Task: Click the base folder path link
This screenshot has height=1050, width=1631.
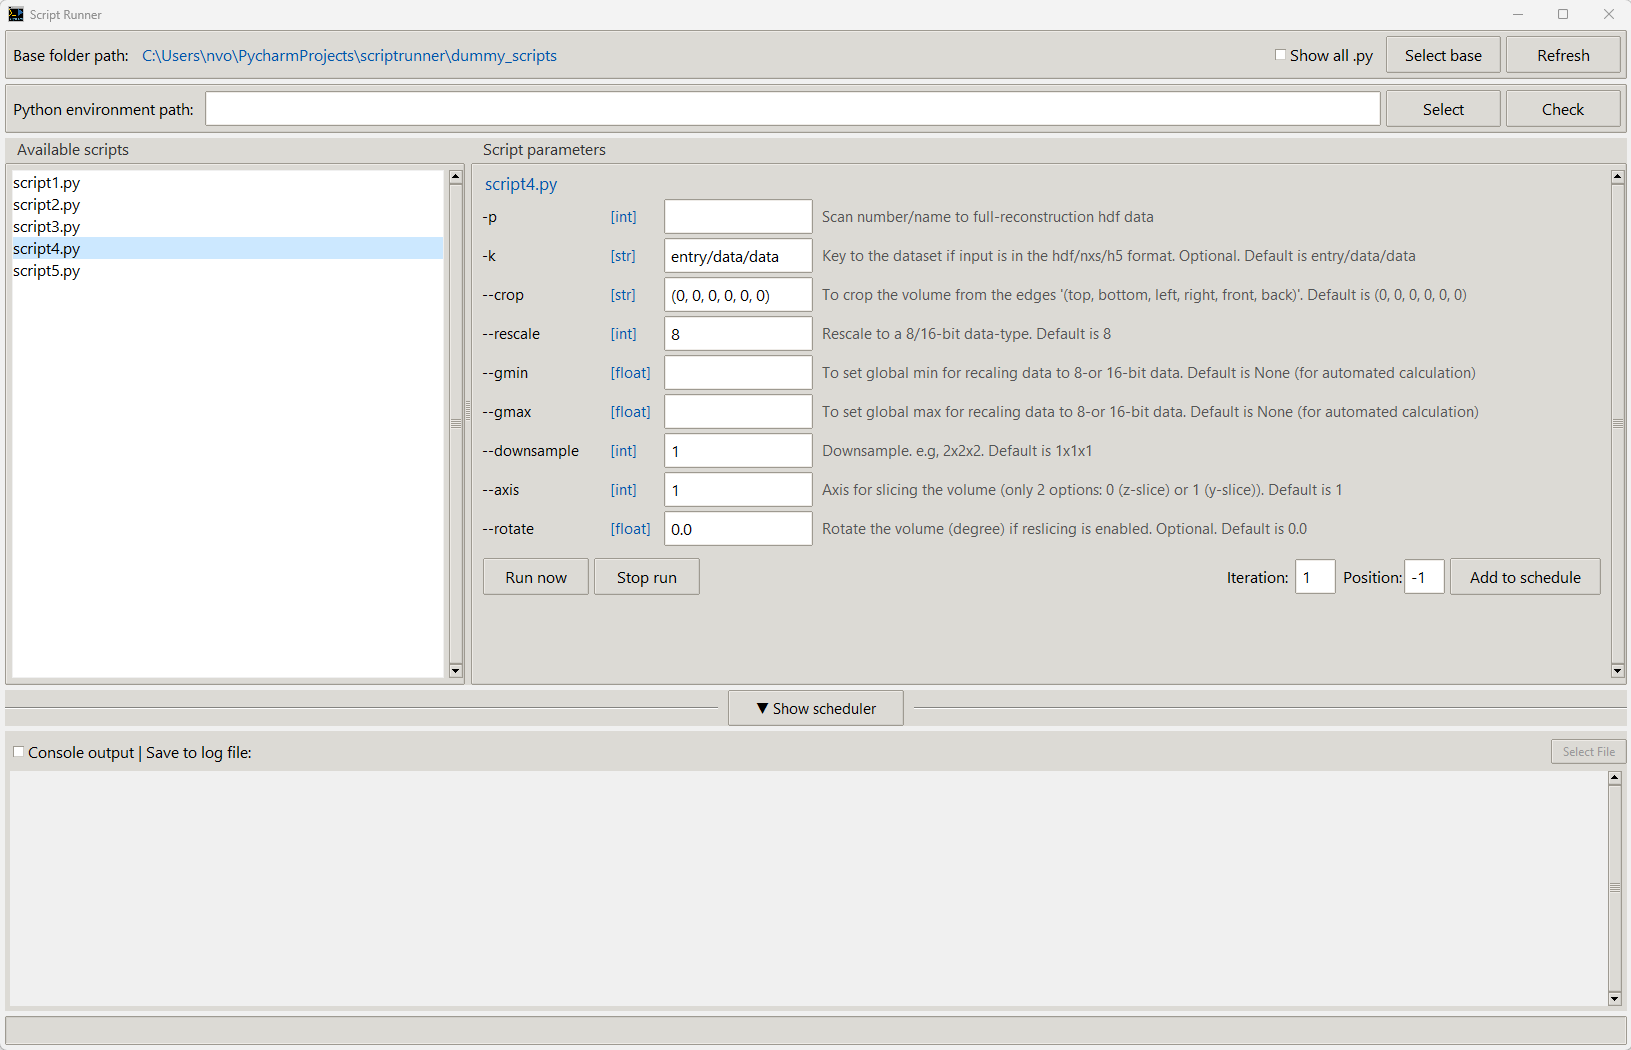Action: point(349,56)
